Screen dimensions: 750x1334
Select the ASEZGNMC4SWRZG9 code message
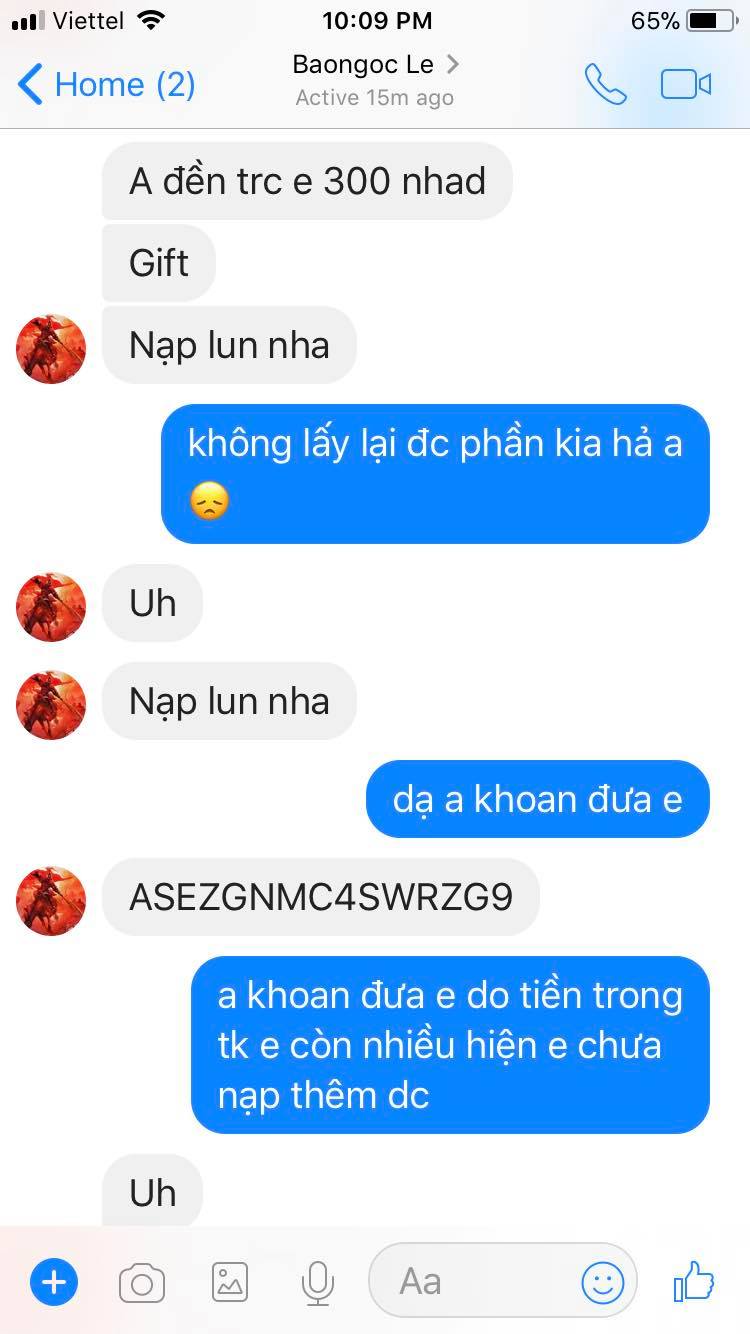[x=321, y=897]
